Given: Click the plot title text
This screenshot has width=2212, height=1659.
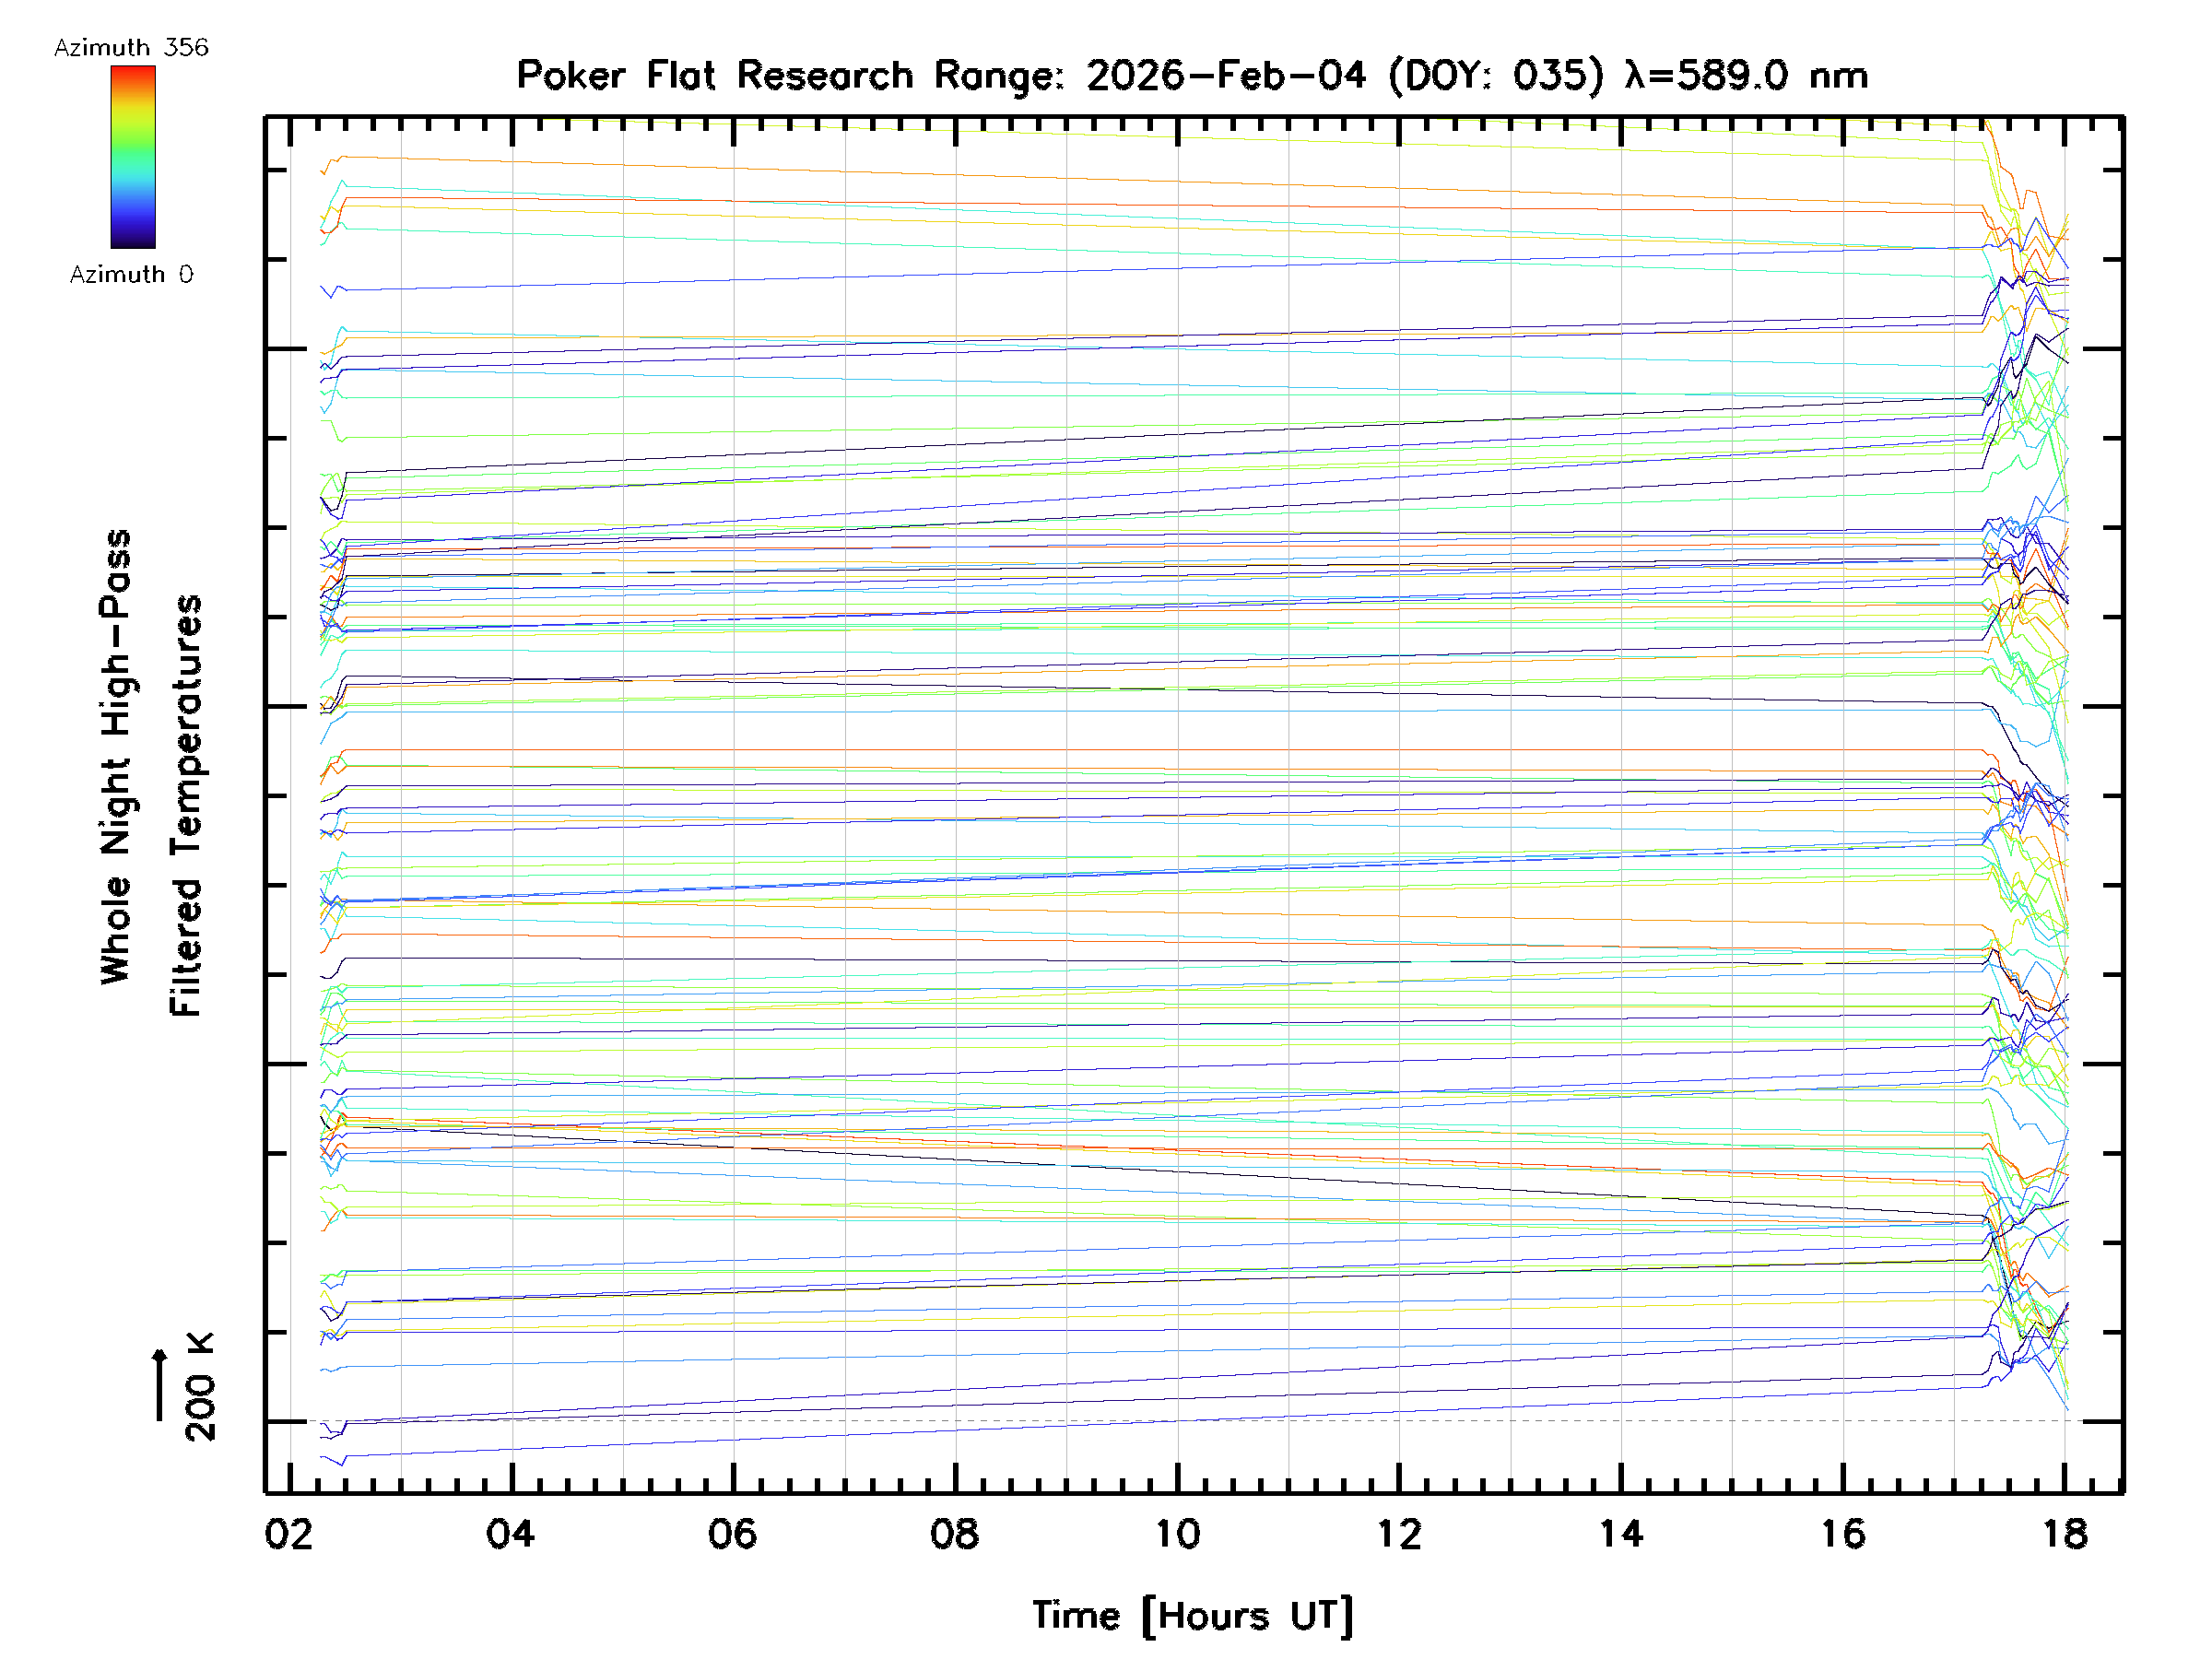Looking at the screenshot, I should (1191, 76).
